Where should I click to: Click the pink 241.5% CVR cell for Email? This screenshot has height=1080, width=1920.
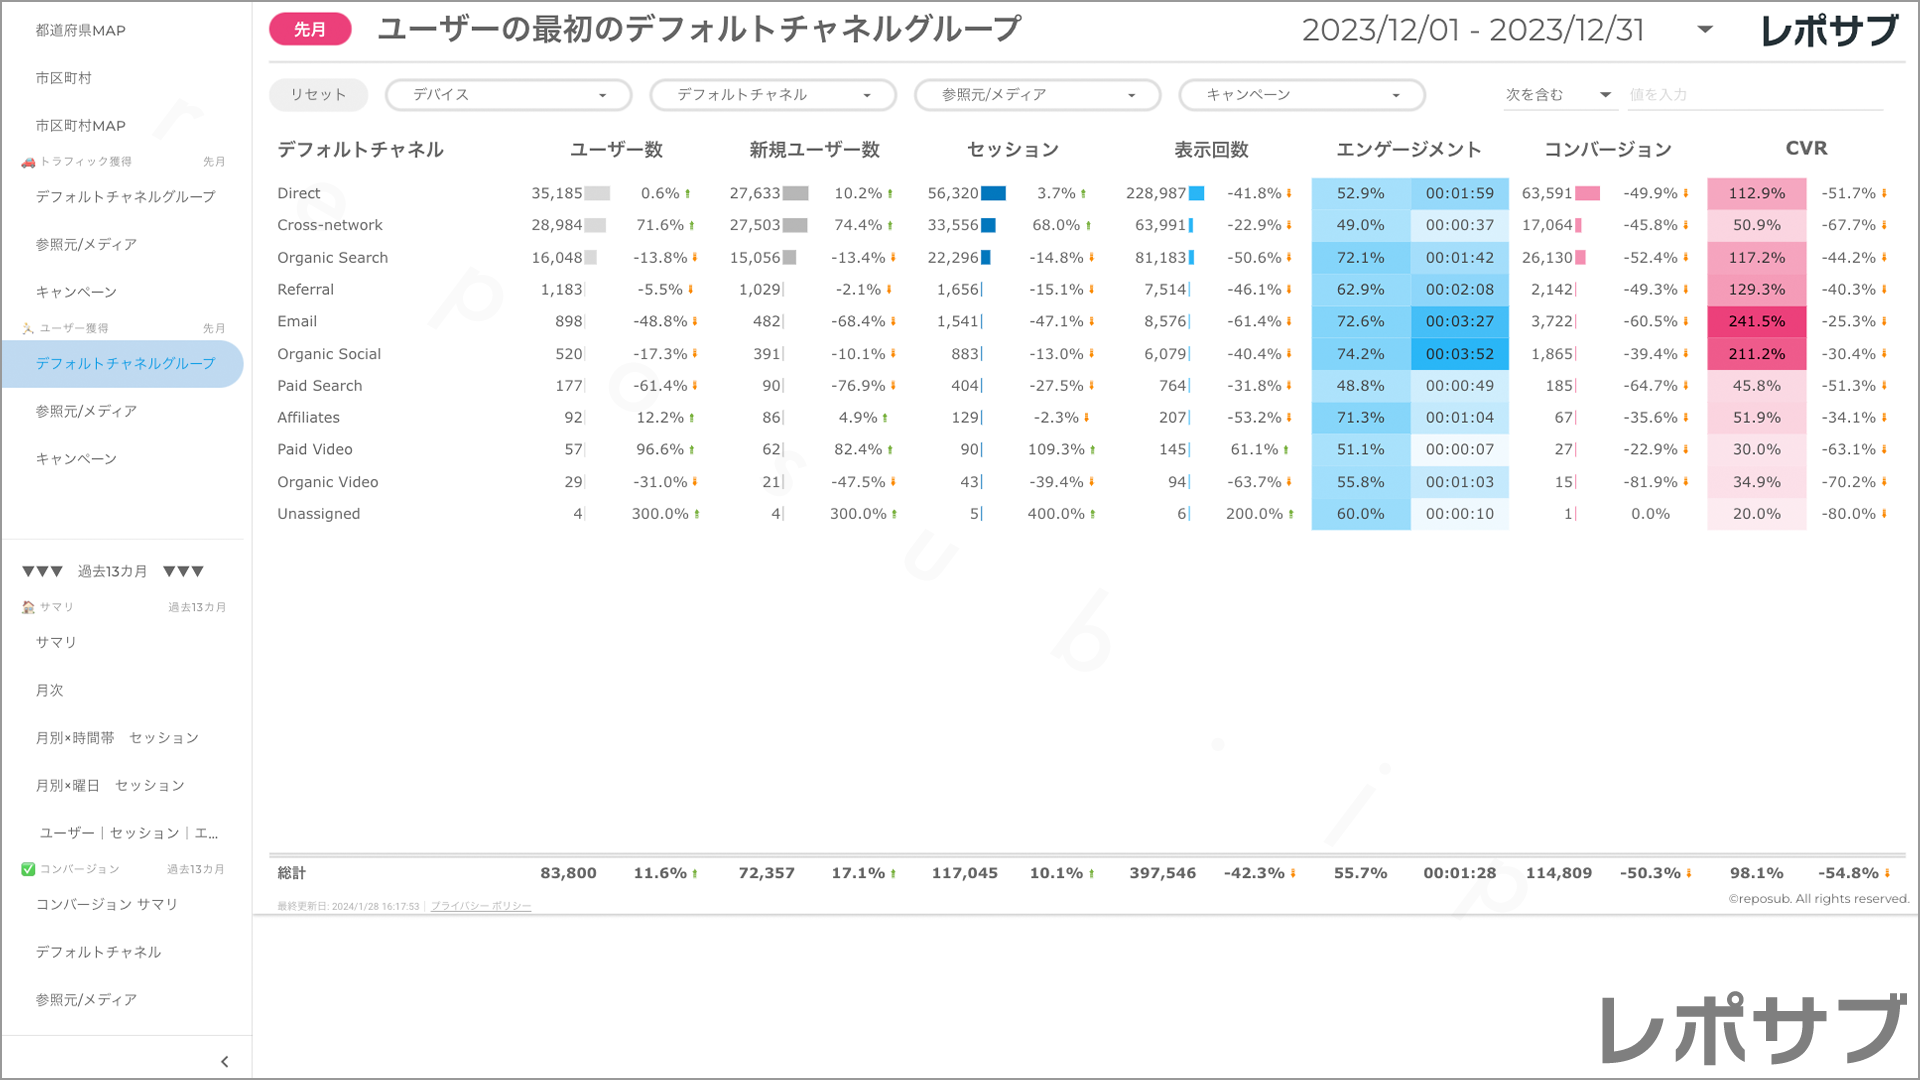coord(1756,322)
